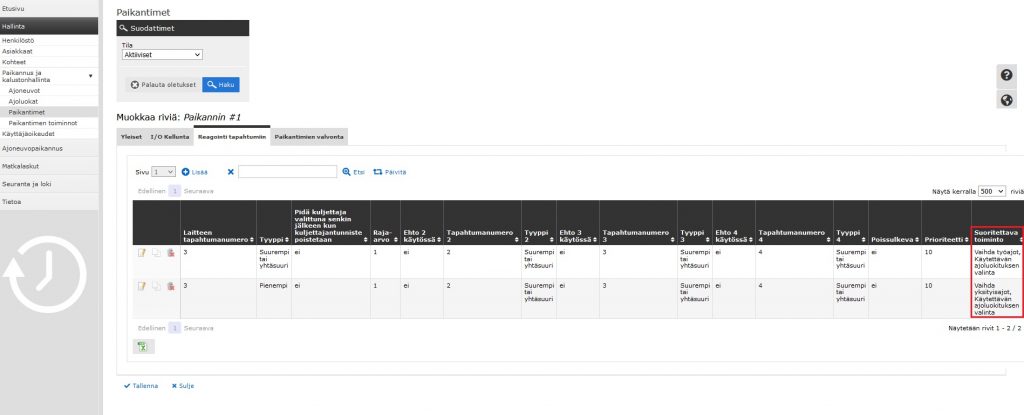Change the Näytä kerralla 500 rows dropdown
This screenshot has width=1024, height=415.
pyautogui.click(x=991, y=189)
